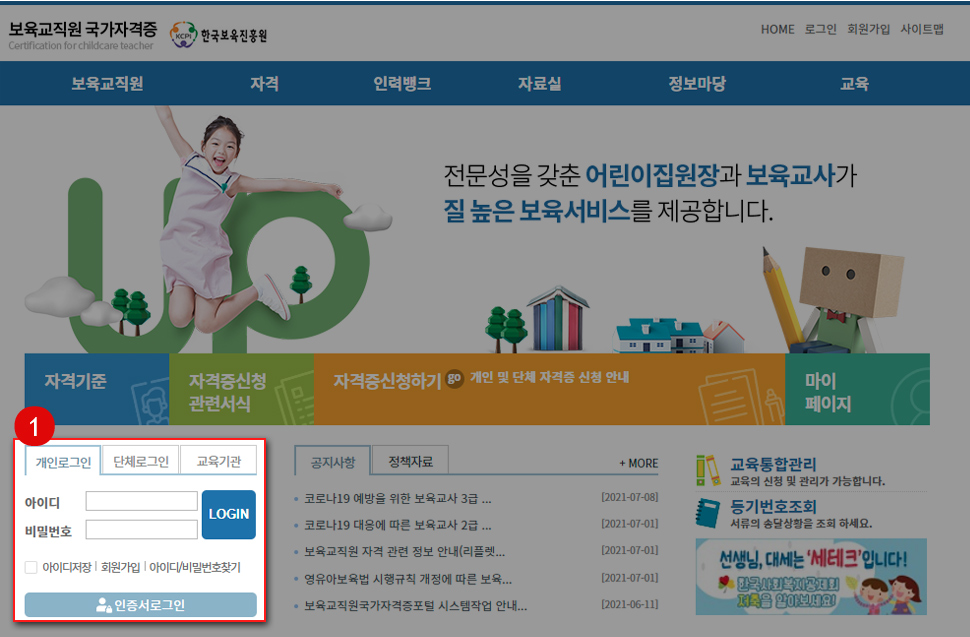The image size is (970, 637).
Task: Click the 아이디 ID input field
Action: [142, 500]
